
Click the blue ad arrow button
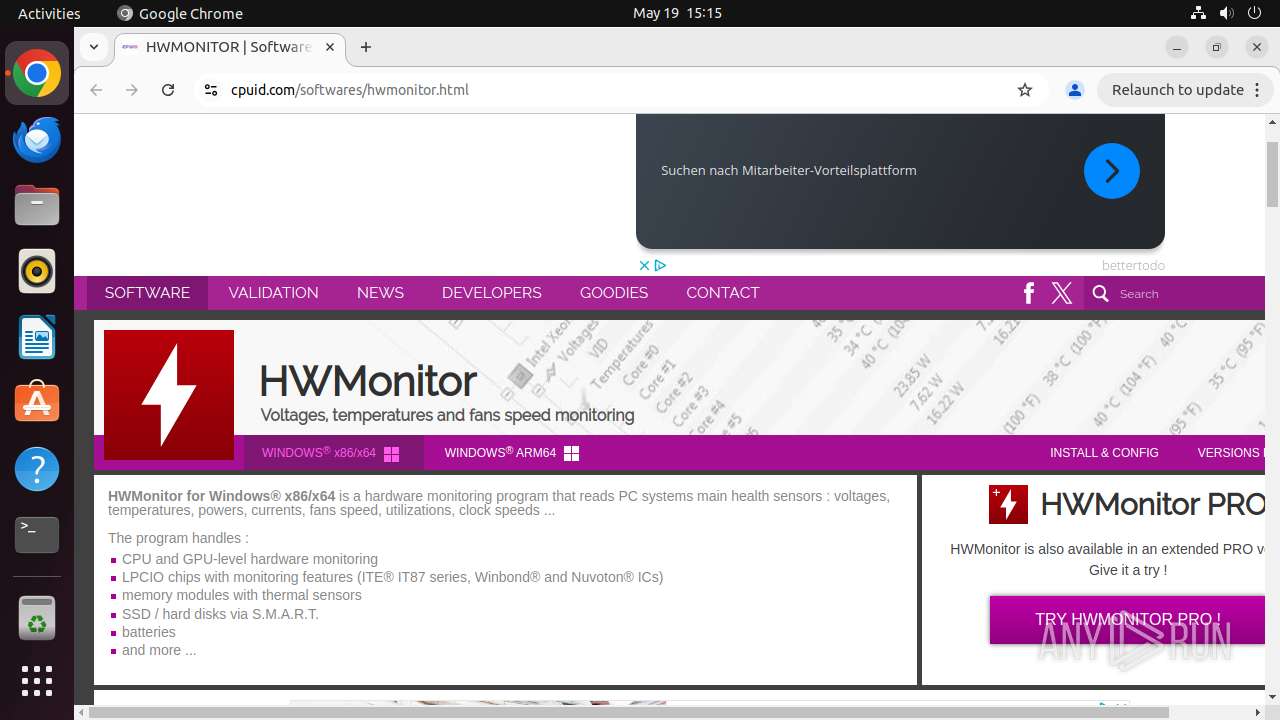pos(1112,171)
